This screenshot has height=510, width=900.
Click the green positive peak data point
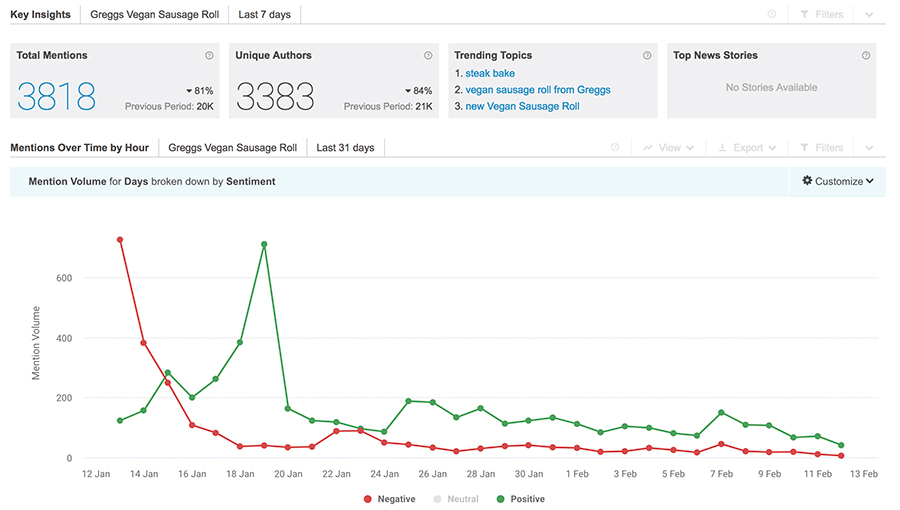[x=264, y=244]
